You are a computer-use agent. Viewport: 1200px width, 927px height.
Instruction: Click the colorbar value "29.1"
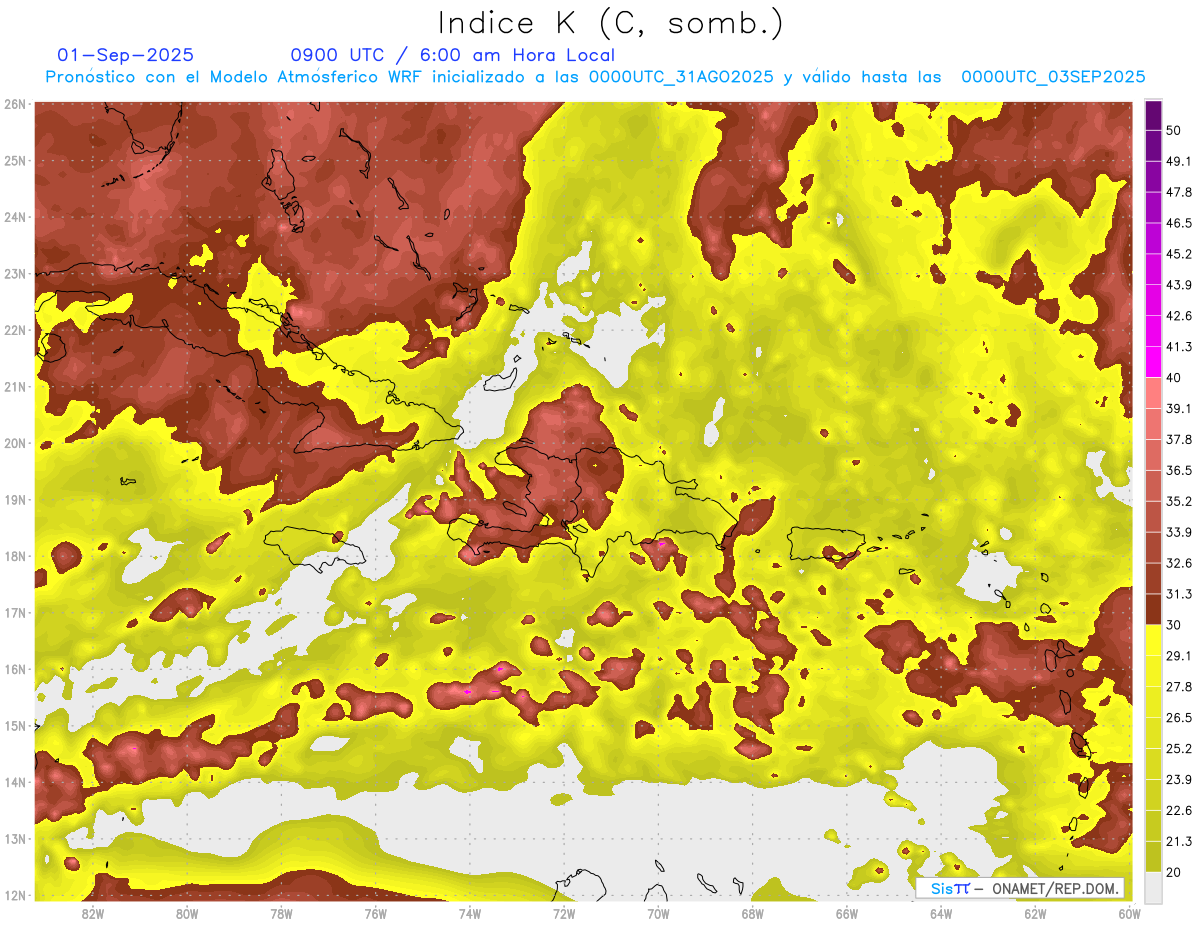pos(1178,656)
